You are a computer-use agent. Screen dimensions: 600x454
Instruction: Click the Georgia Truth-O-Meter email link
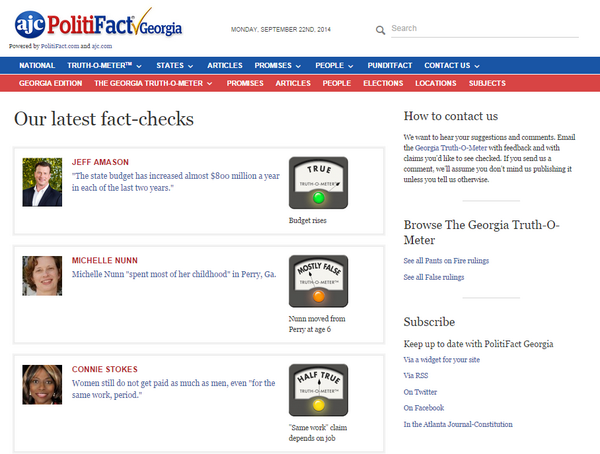pos(451,148)
